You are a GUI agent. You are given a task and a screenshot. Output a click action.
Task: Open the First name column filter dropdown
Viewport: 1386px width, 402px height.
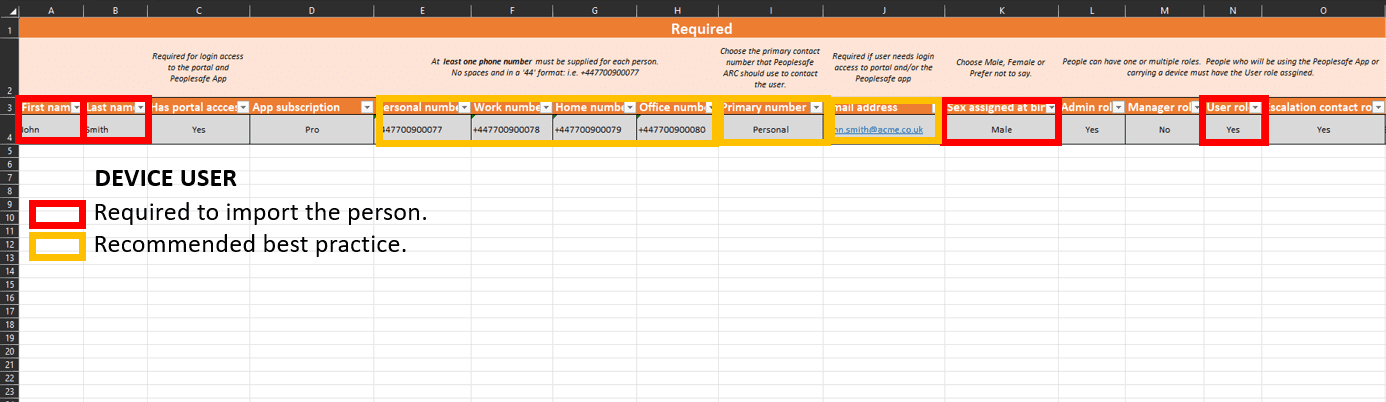(76, 107)
